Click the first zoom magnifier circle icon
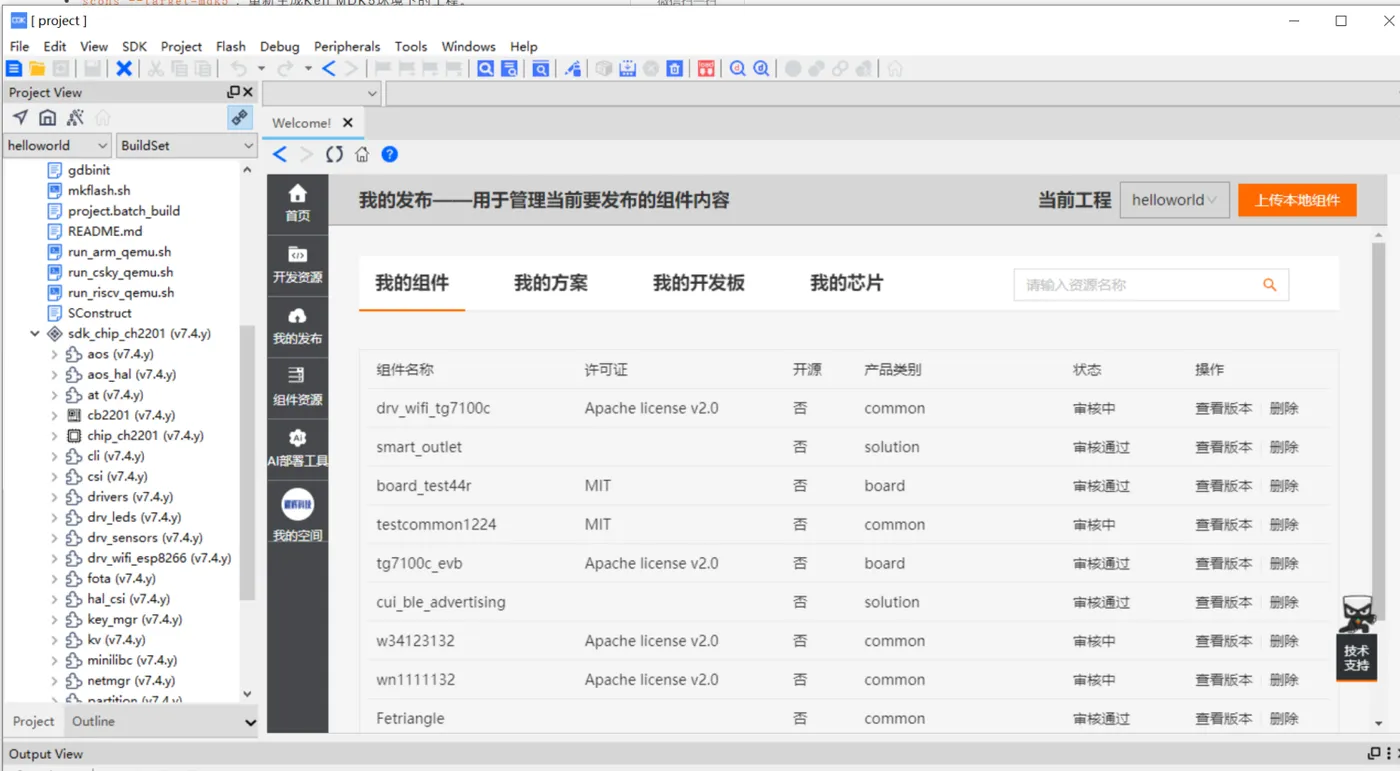The height and width of the screenshot is (771, 1400). tap(737, 69)
